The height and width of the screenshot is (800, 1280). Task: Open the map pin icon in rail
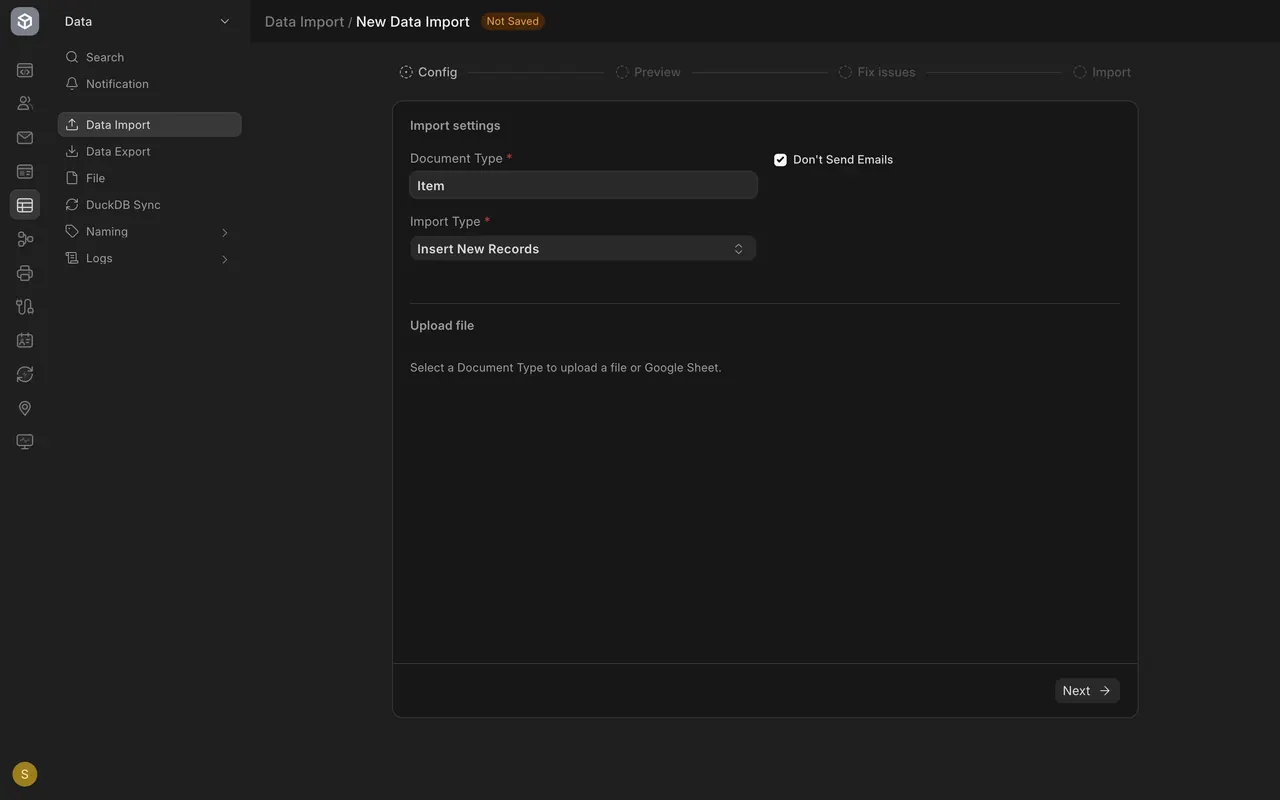pos(25,408)
